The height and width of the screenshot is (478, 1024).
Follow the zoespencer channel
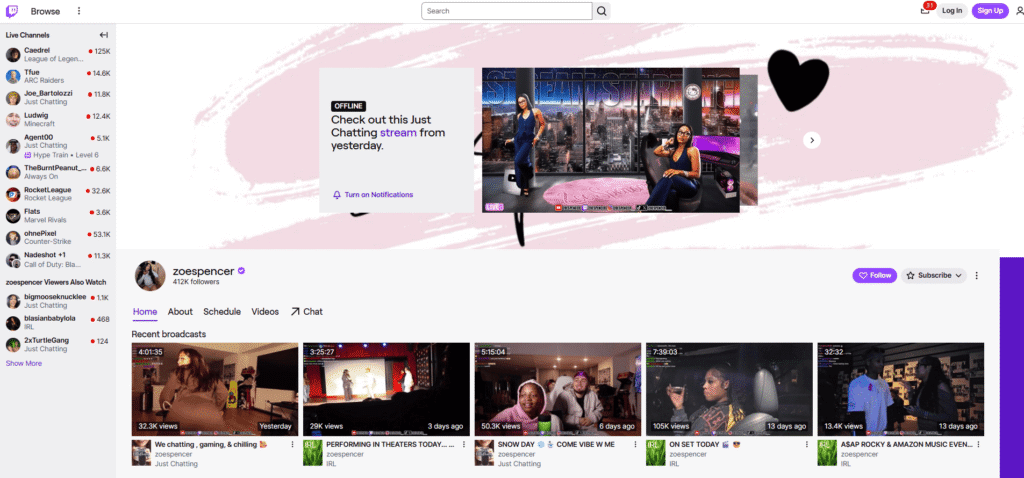point(874,276)
